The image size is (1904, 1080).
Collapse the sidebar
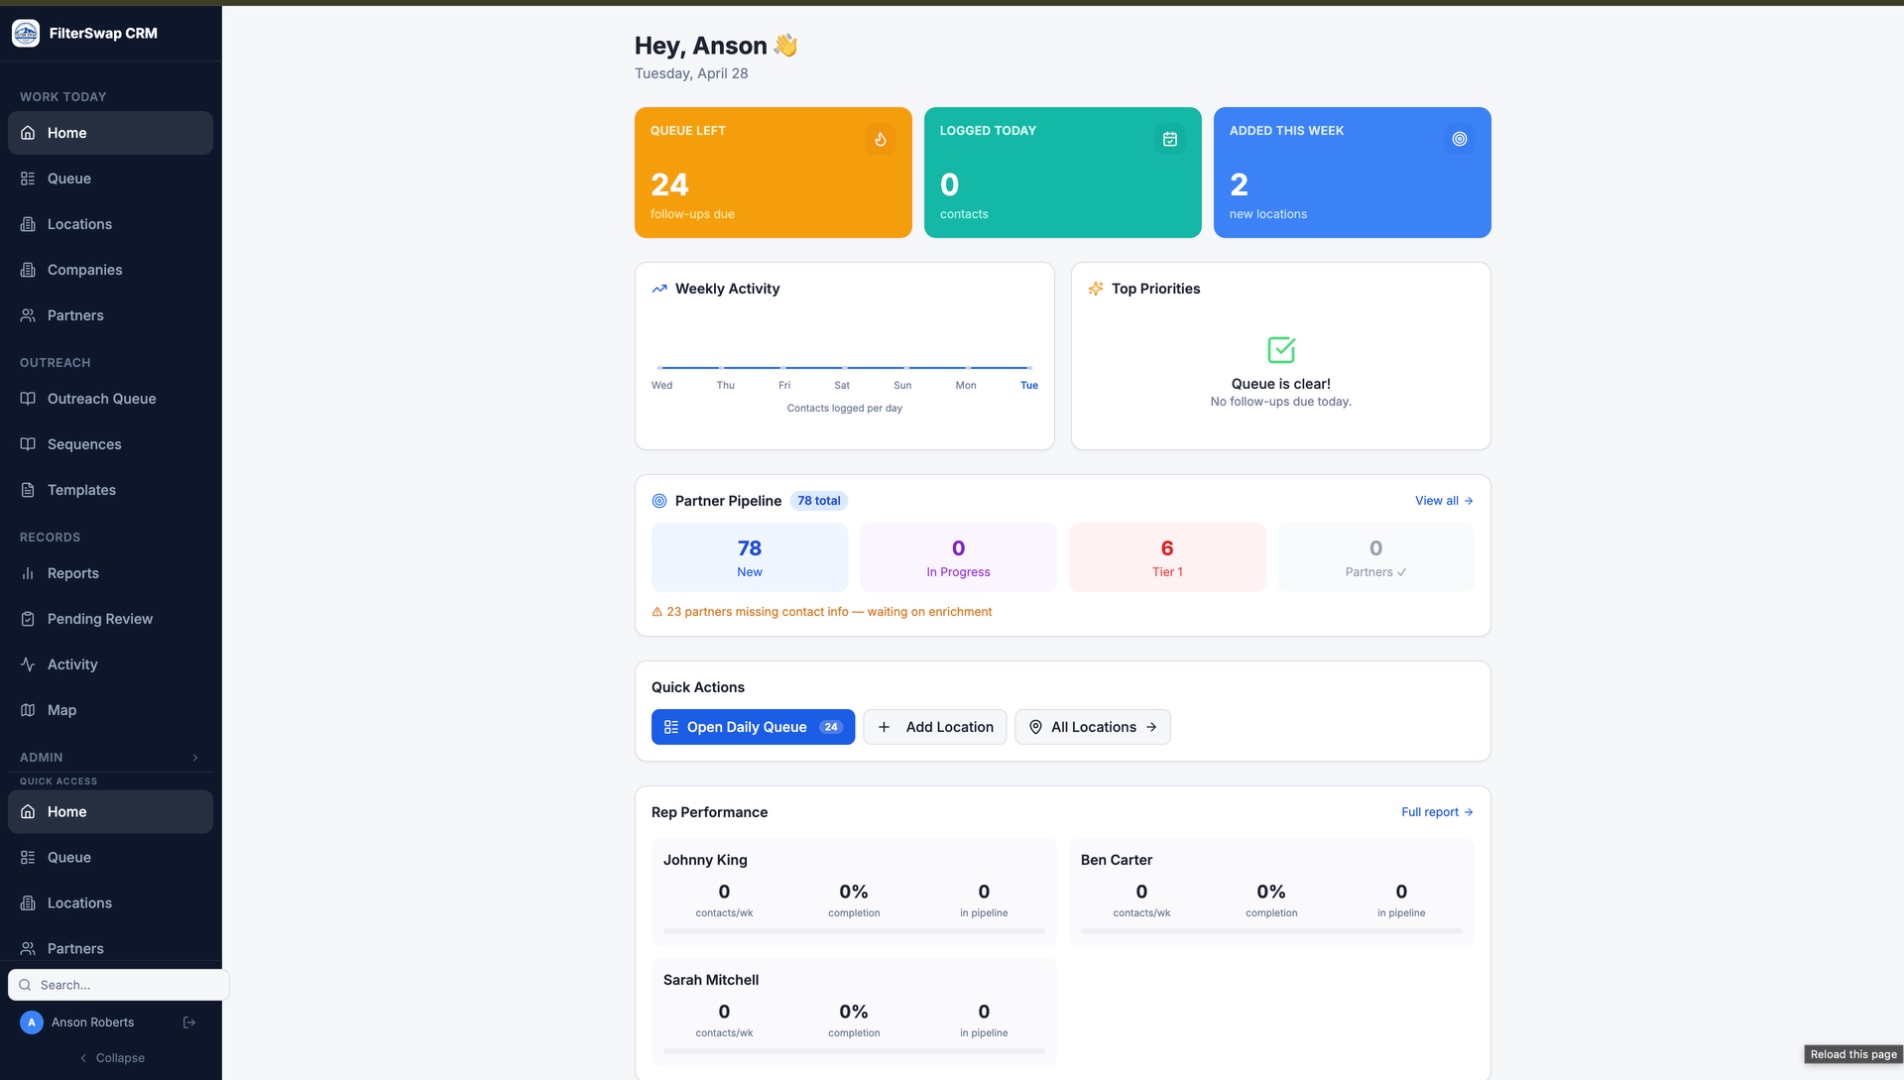111,1057
